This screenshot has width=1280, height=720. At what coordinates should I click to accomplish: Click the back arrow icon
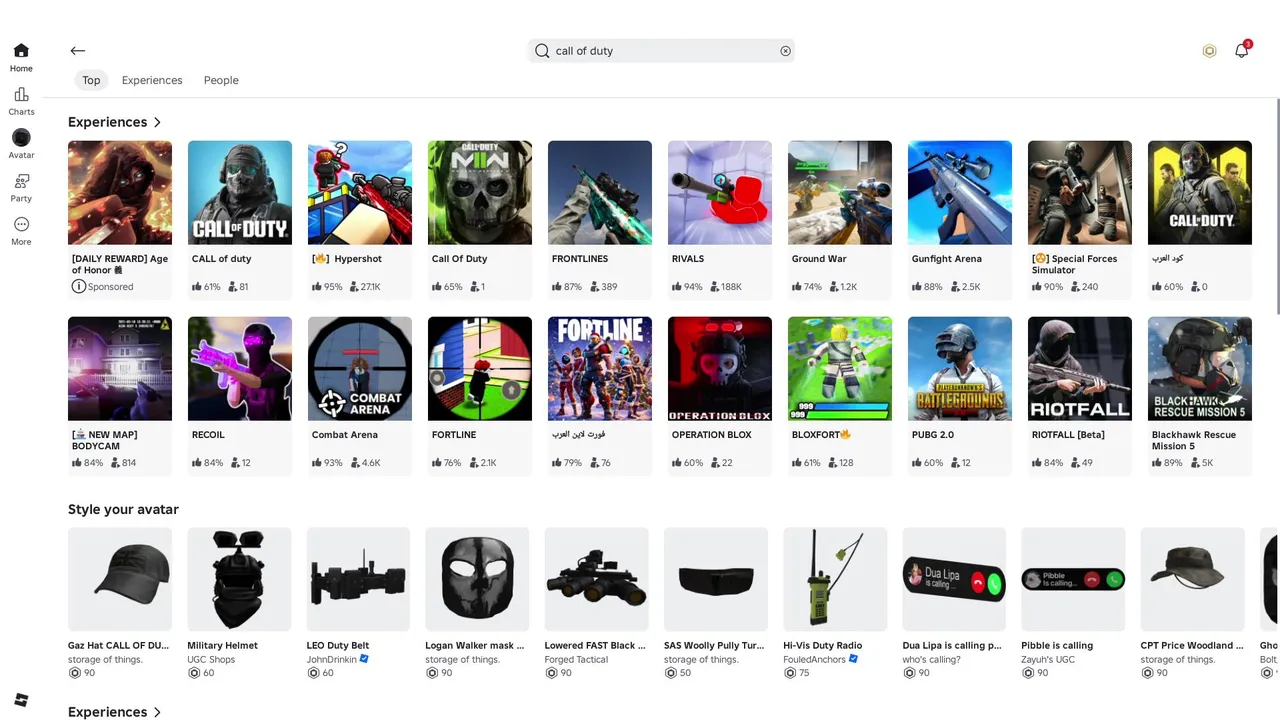[x=78, y=51]
